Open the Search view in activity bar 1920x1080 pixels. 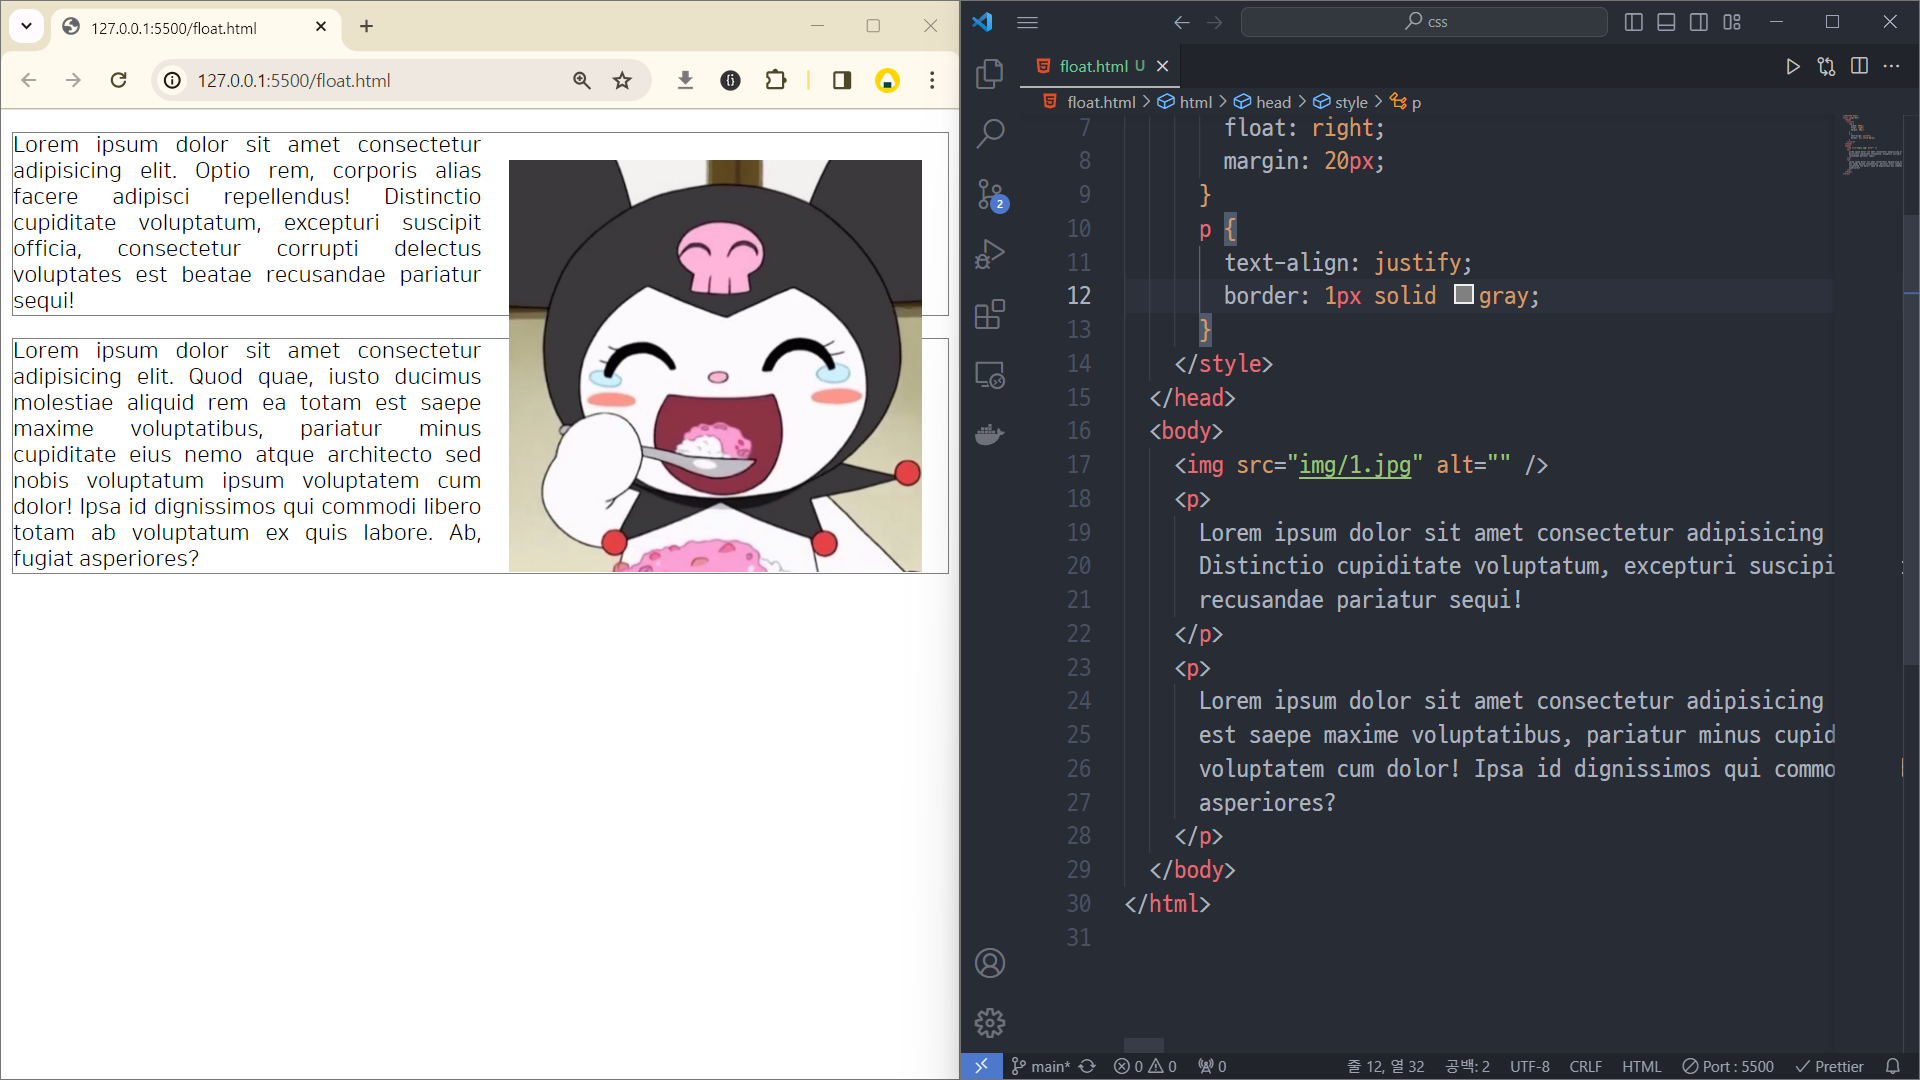tap(989, 133)
